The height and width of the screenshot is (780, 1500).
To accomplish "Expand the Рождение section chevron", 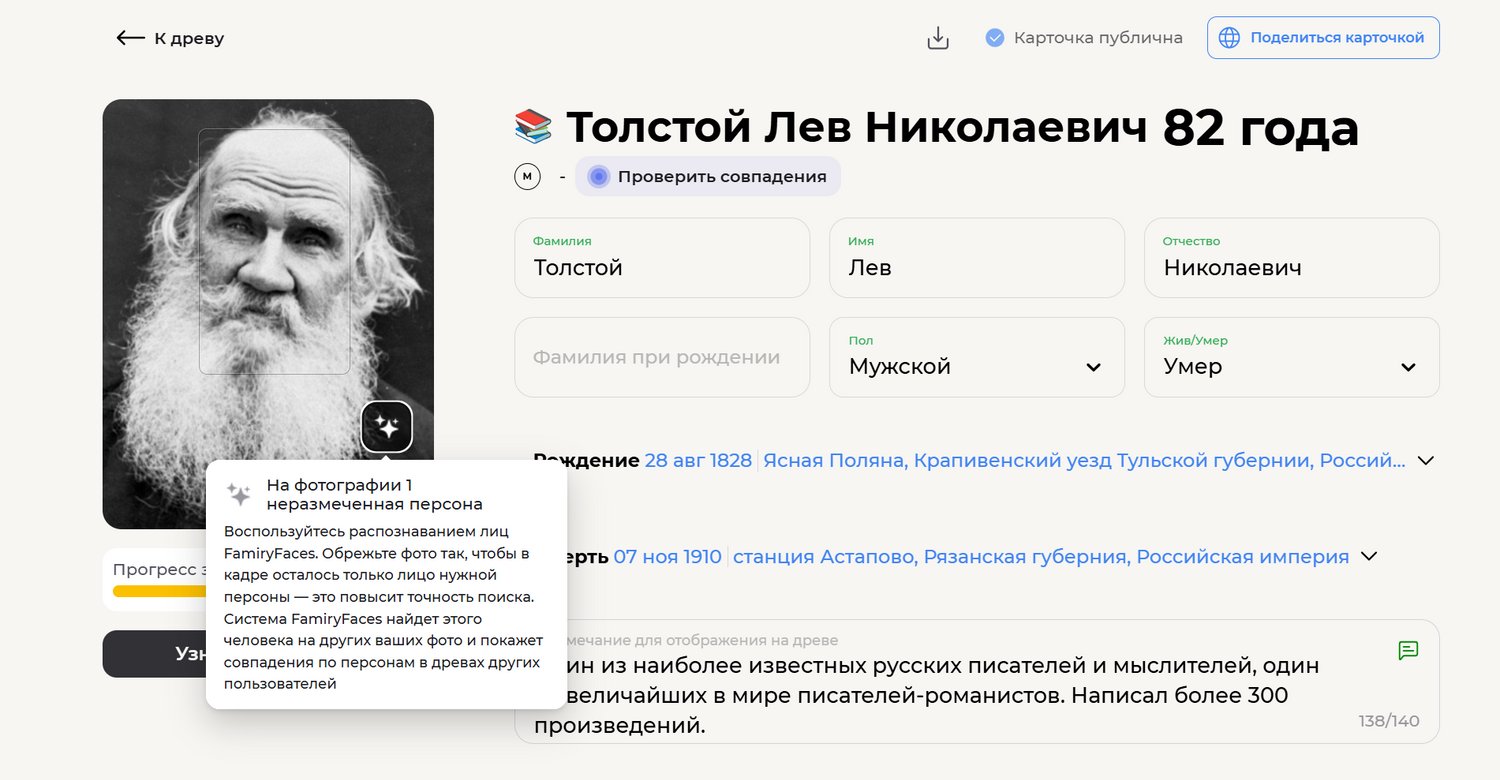I will (x=1426, y=461).
